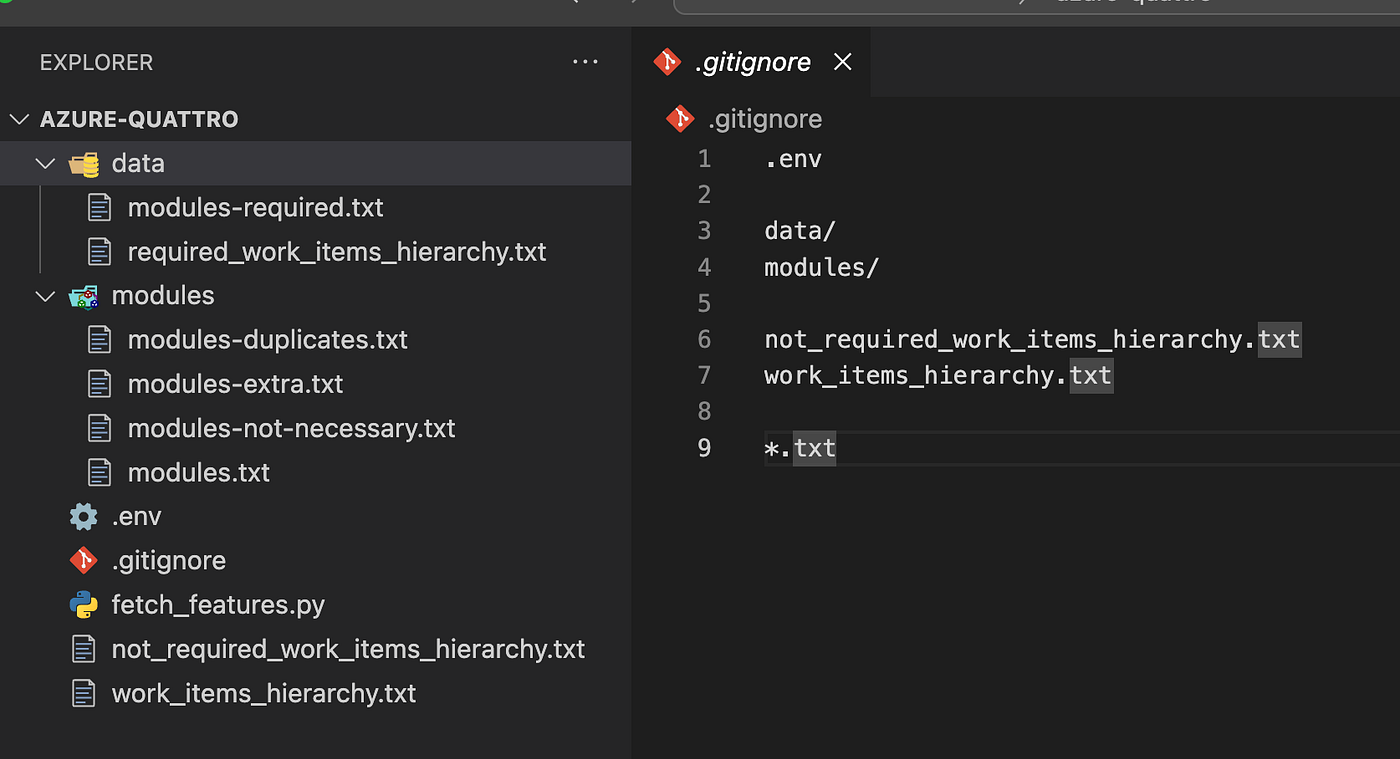Click file icon beside work_items_hierarchy.txt in Explorer
The width and height of the screenshot is (1400, 759).
(x=84, y=693)
